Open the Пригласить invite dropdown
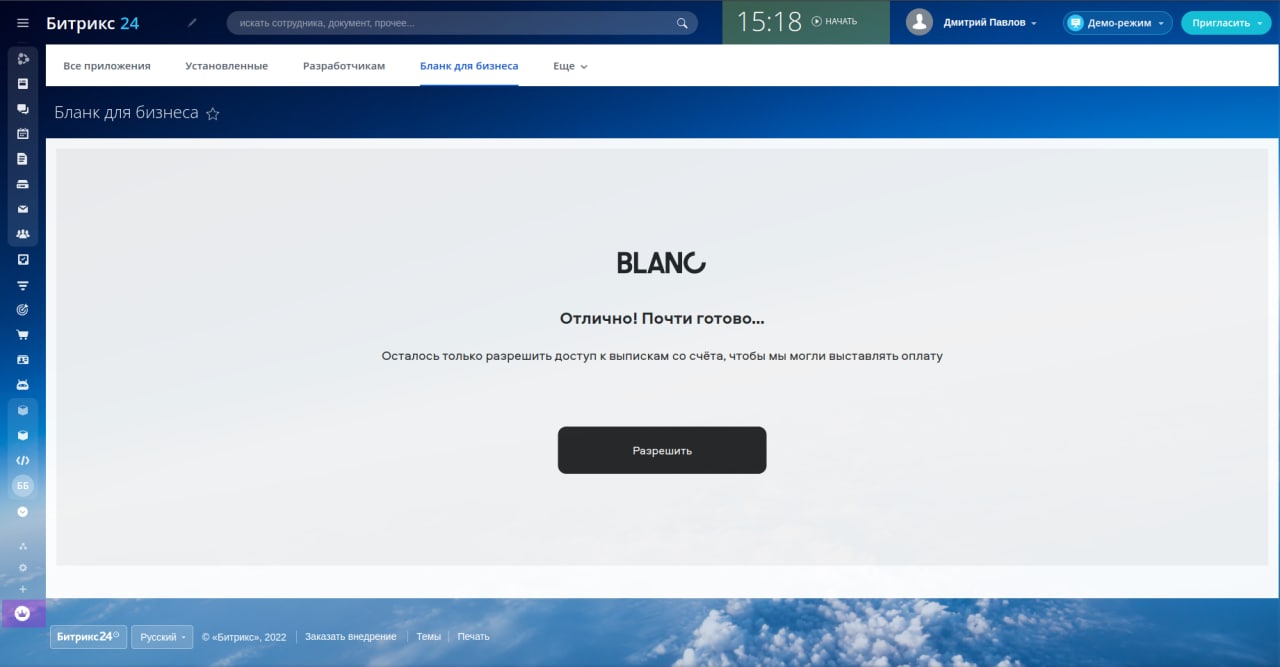 [1227, 23]
